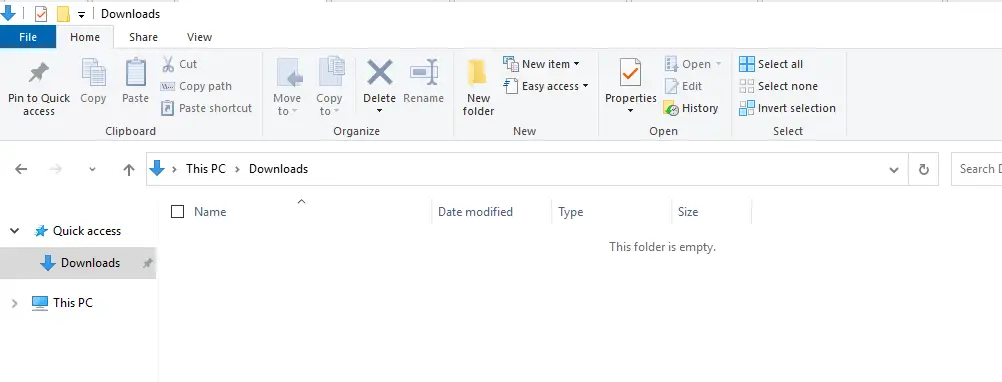Image resolution: width=1002 pixels, height=382 pixels.
Task: Click Downloads in address breadcrumb
Action: 279,169
